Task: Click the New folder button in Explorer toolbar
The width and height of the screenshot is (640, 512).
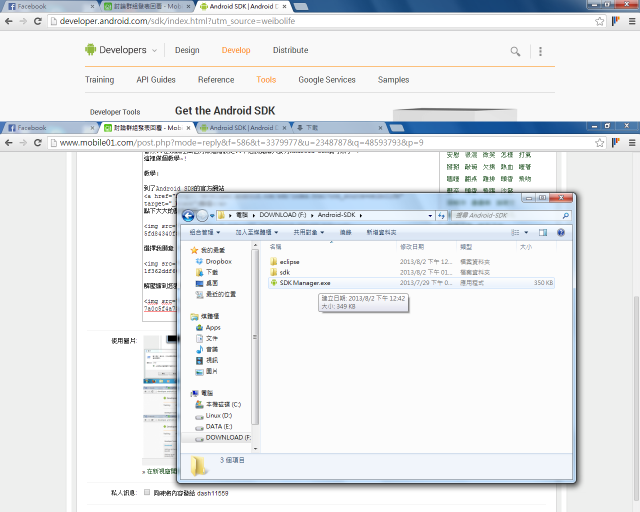Action: tap(381, 232)
